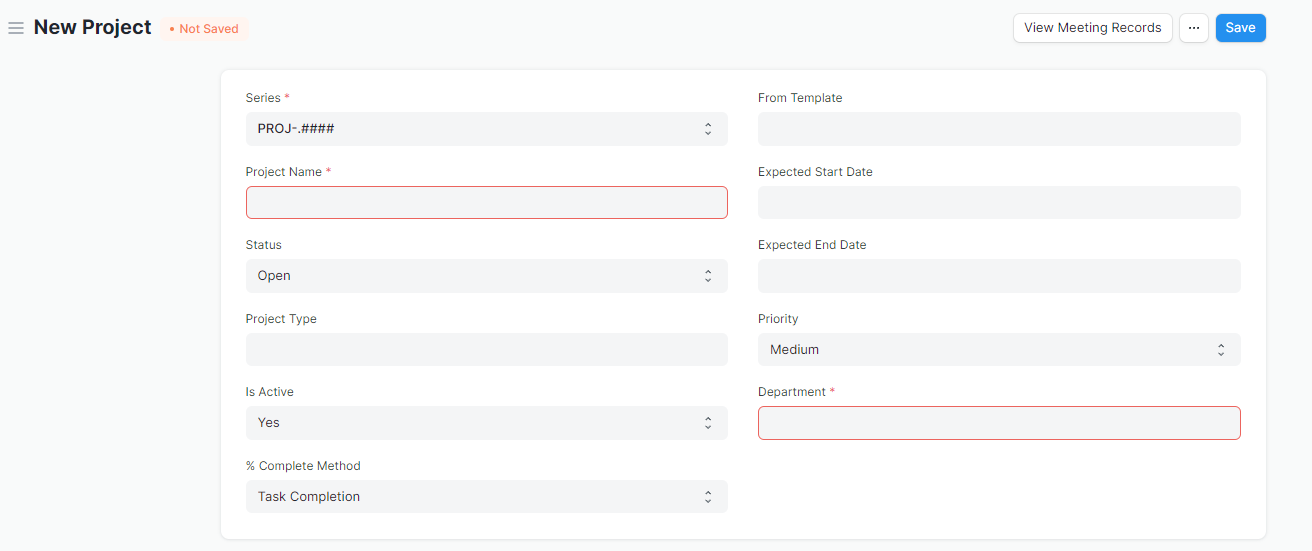Focus the Department required field
This screenshot has height=551, width=1312.
coord(999,423)
